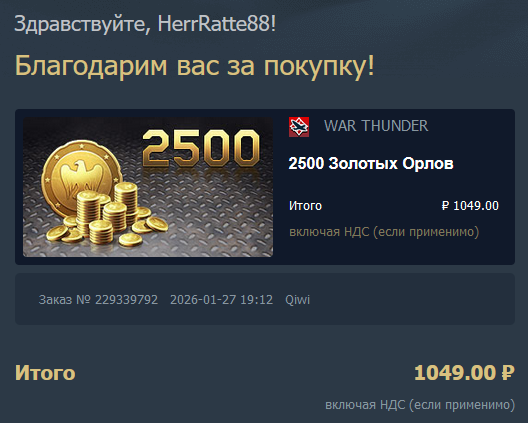Click the WAR THUNDER title text
The height and width of the screenshot is (423, 528).
[376, 126]
